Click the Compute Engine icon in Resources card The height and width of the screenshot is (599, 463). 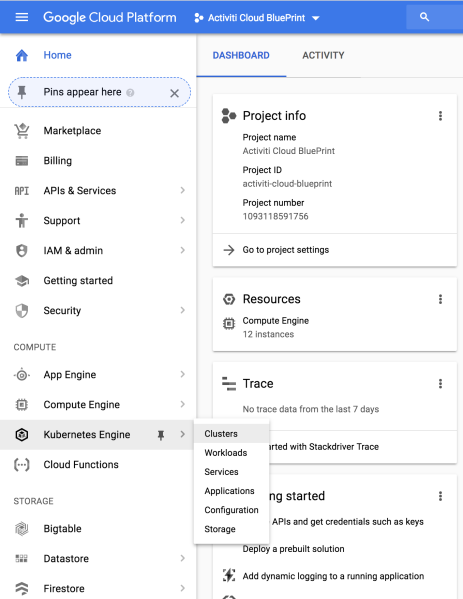click(229, 324)
